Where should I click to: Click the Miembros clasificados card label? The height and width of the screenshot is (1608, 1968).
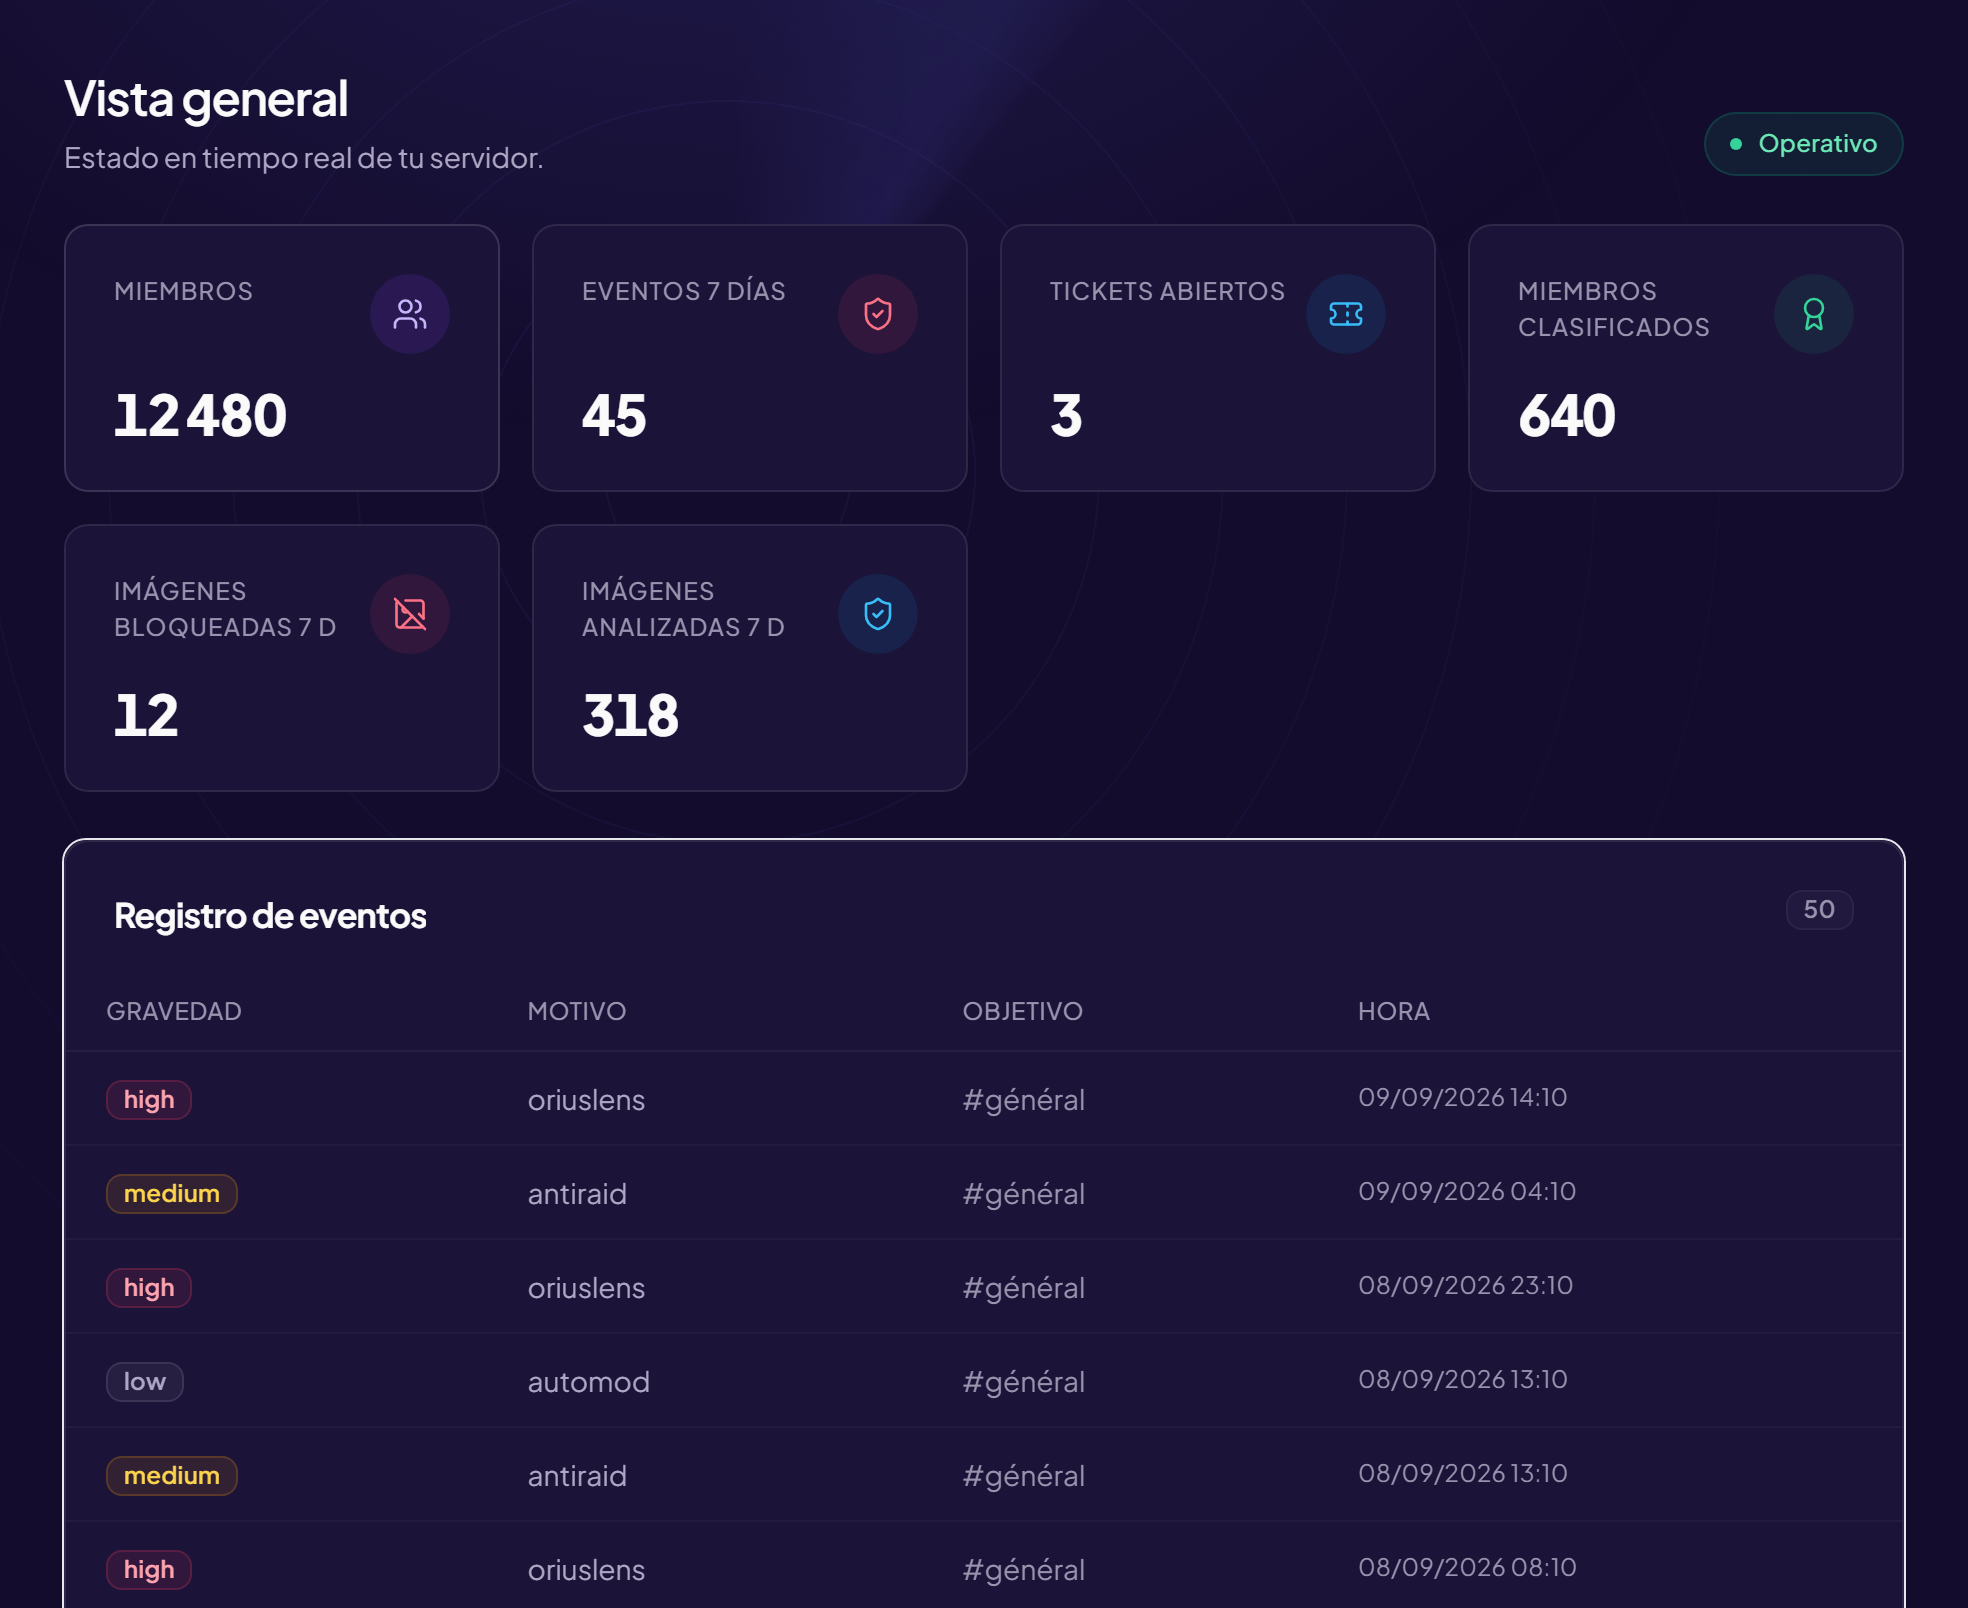point(1613,309)
